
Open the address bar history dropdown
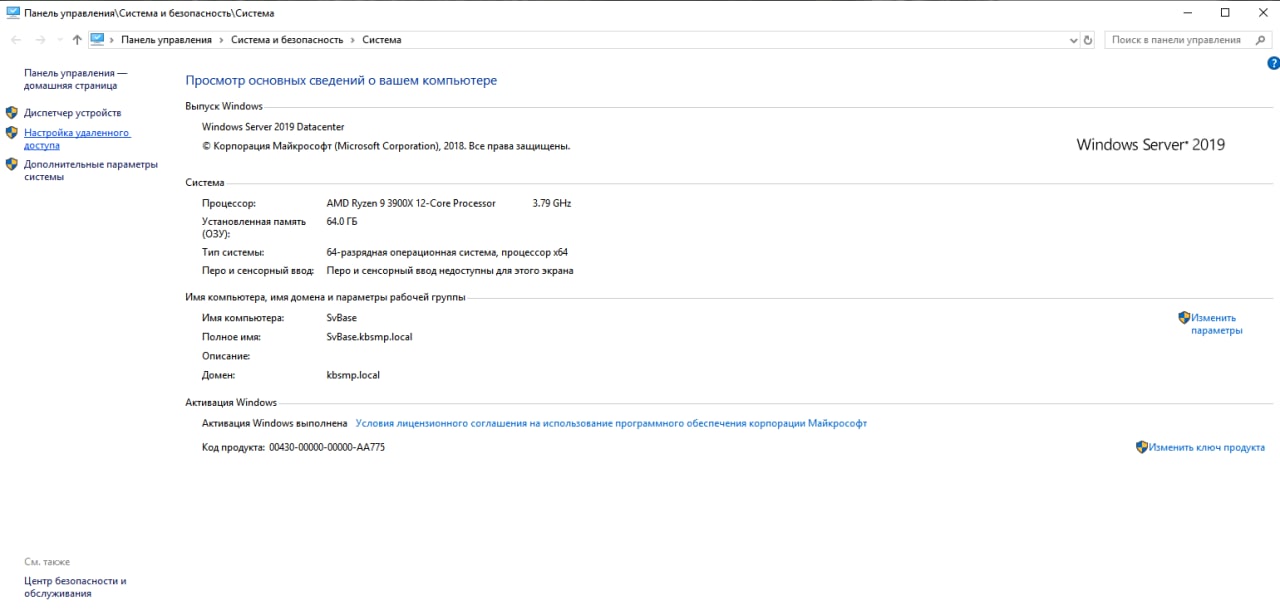pos(1074,40)
